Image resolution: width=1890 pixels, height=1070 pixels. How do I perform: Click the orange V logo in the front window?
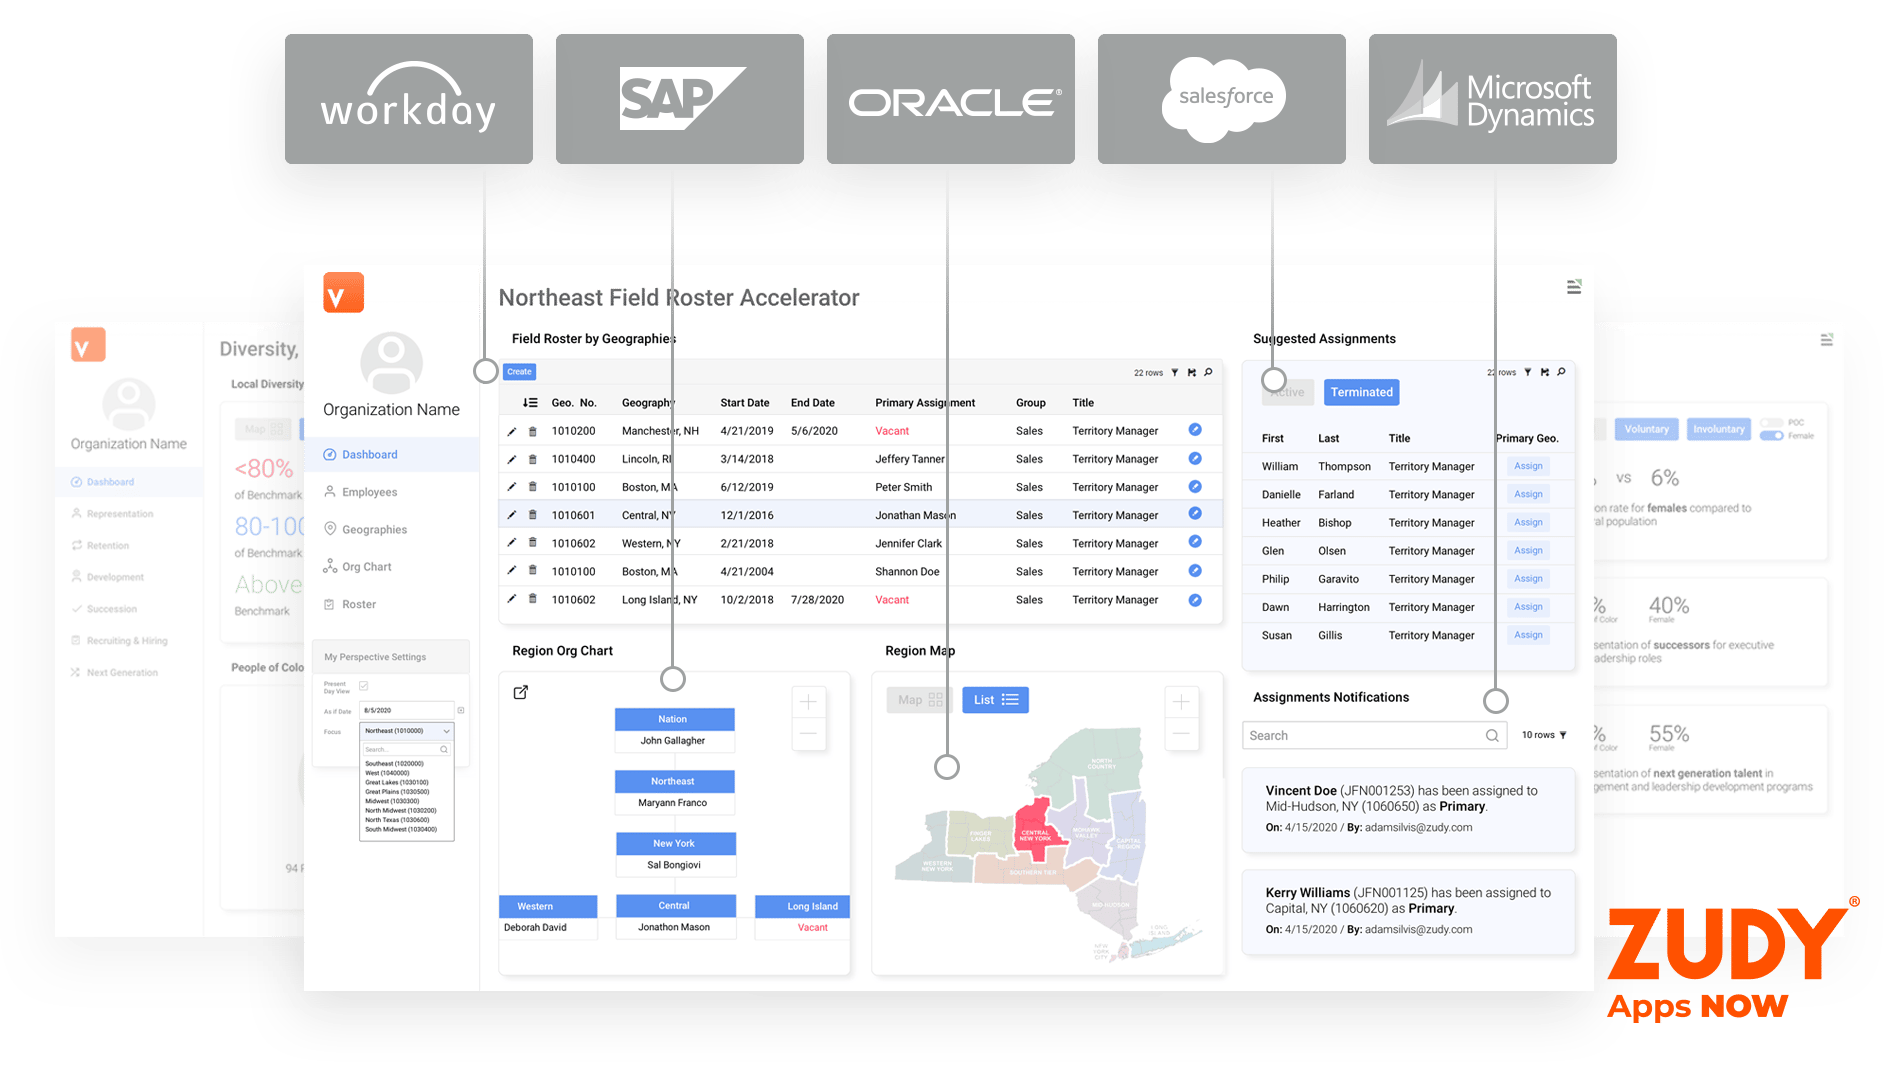coord(343,292)
